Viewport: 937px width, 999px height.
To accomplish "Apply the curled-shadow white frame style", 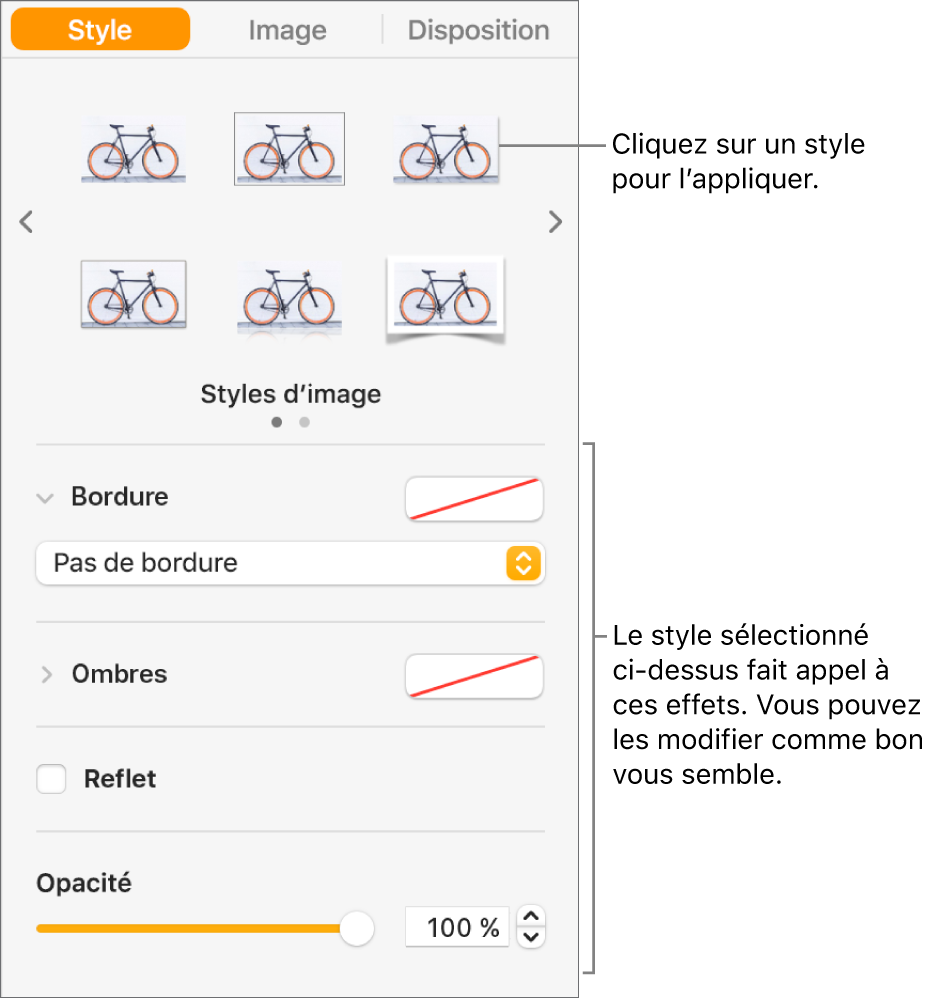I will (x=445, y=296).
